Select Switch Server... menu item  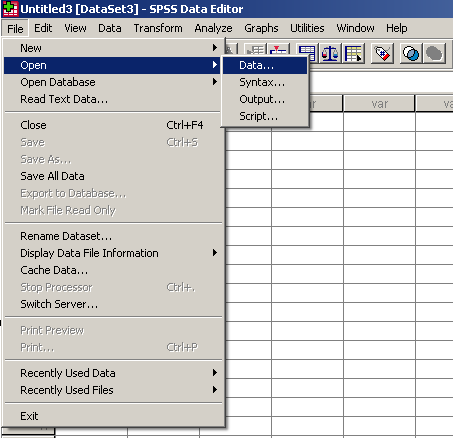(x=112, y=304)
